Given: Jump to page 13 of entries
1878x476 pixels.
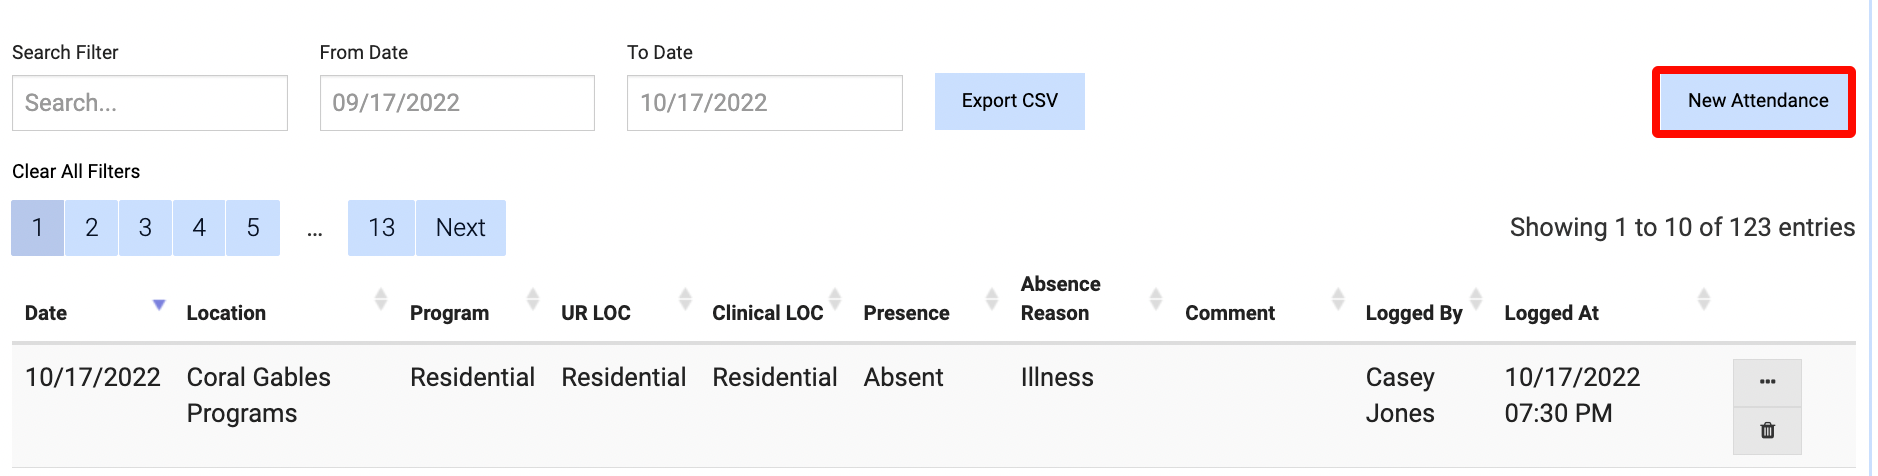Looking at the screenshot, I should 381,228.
